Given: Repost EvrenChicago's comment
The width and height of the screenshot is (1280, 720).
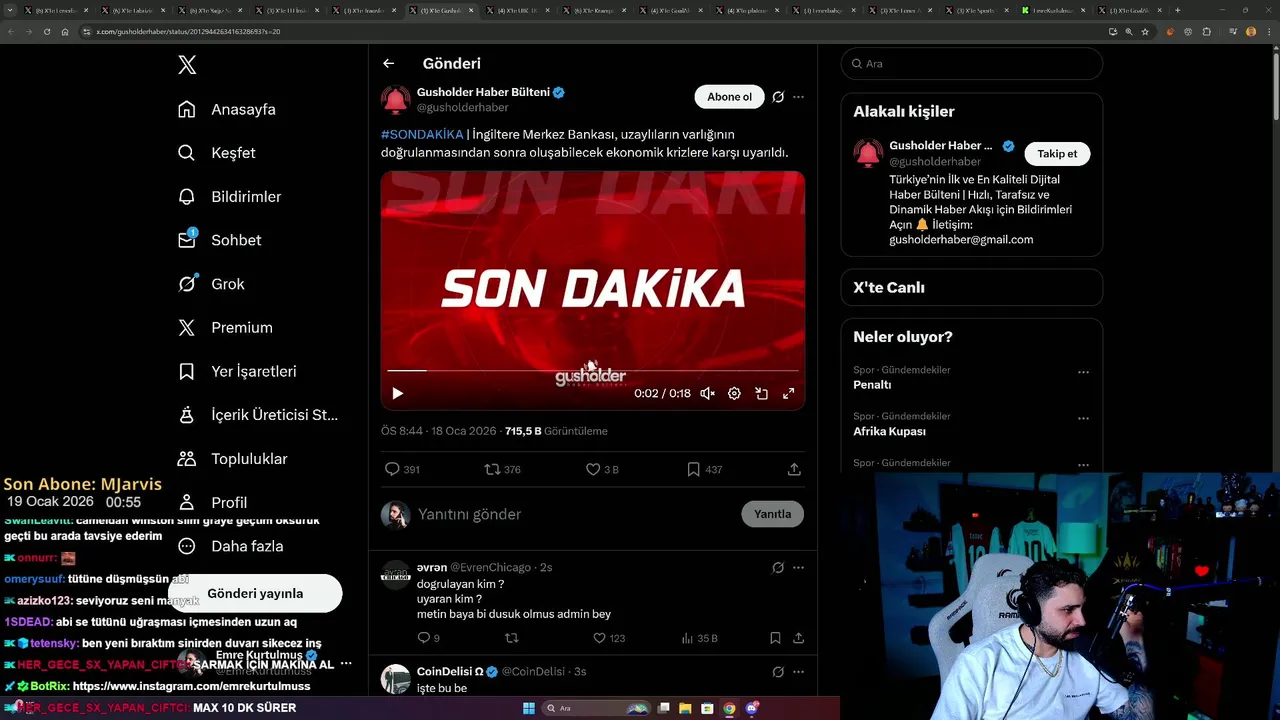Looking at the screenshot, I should pyautogui.click(x=512, y=638).
